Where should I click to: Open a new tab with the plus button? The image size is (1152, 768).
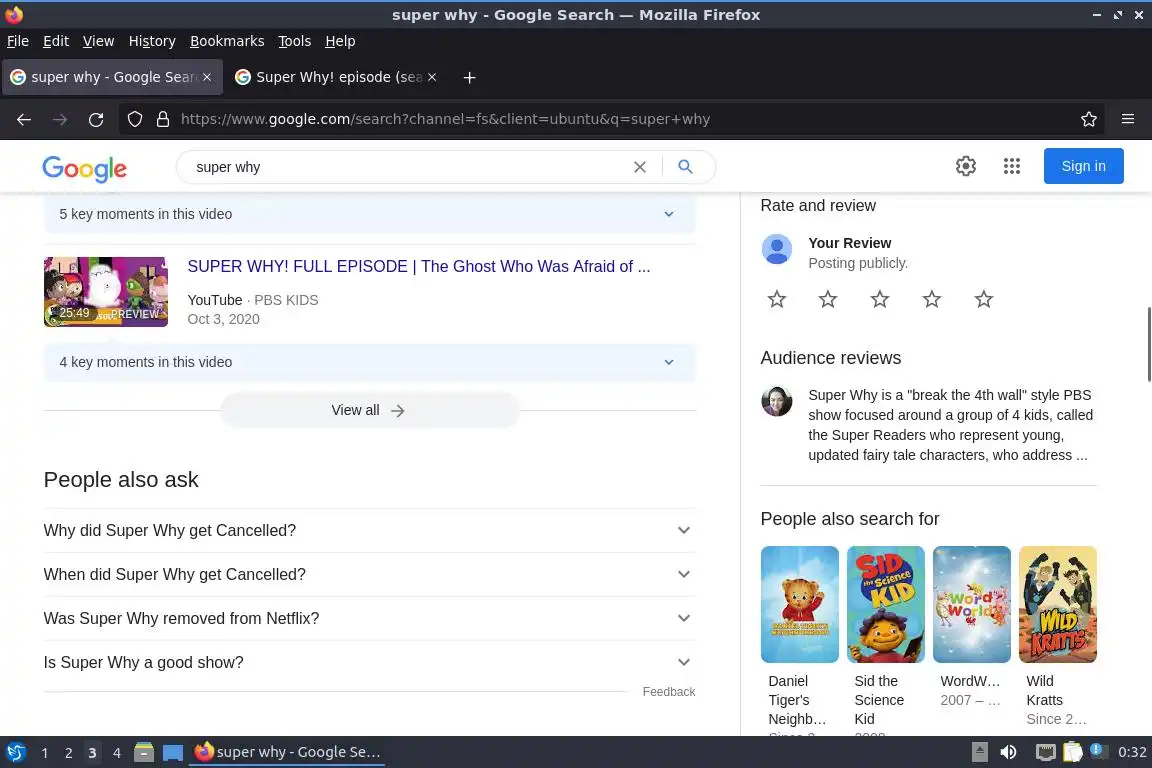click(469, 77)
